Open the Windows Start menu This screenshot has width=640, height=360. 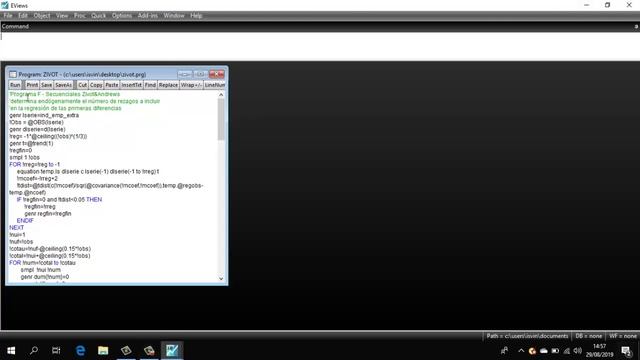point(11,351)
